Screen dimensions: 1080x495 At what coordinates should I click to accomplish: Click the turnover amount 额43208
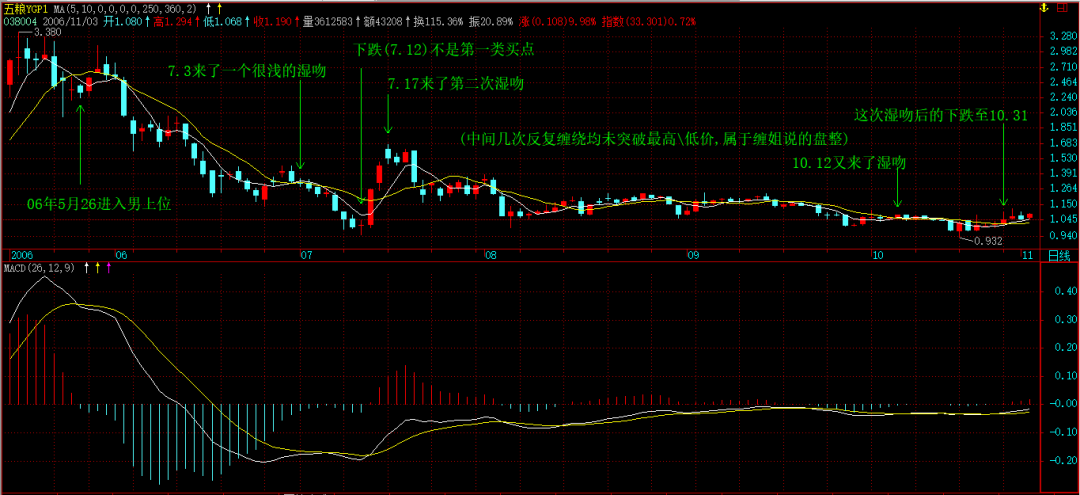[381, 22]
